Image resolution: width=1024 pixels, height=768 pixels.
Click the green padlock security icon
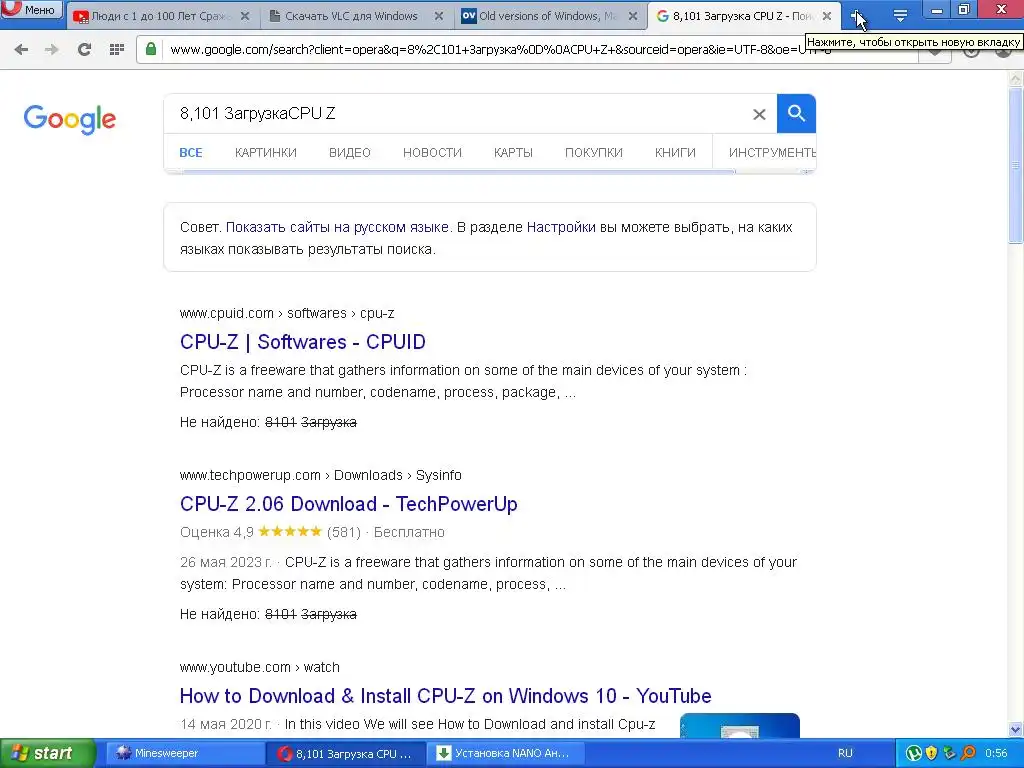coord(151,49)
